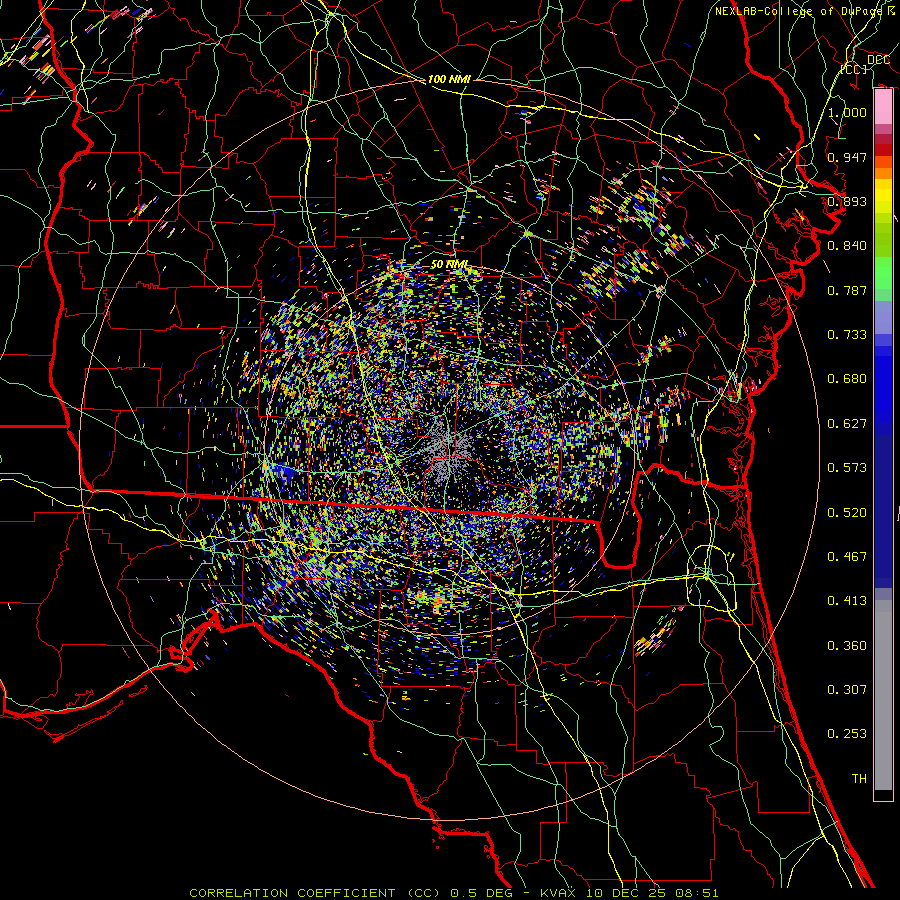Select the 0.680 legend value
The image size is (900, 900).
pos(847,379)
